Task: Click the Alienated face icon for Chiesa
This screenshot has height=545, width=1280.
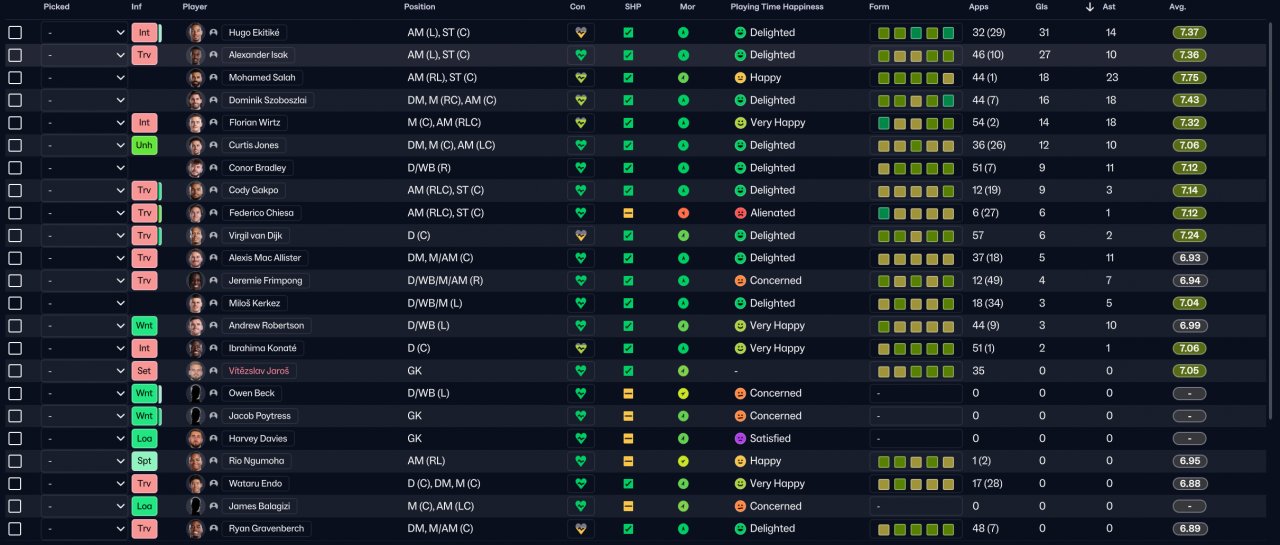Action: pos(740,213)
